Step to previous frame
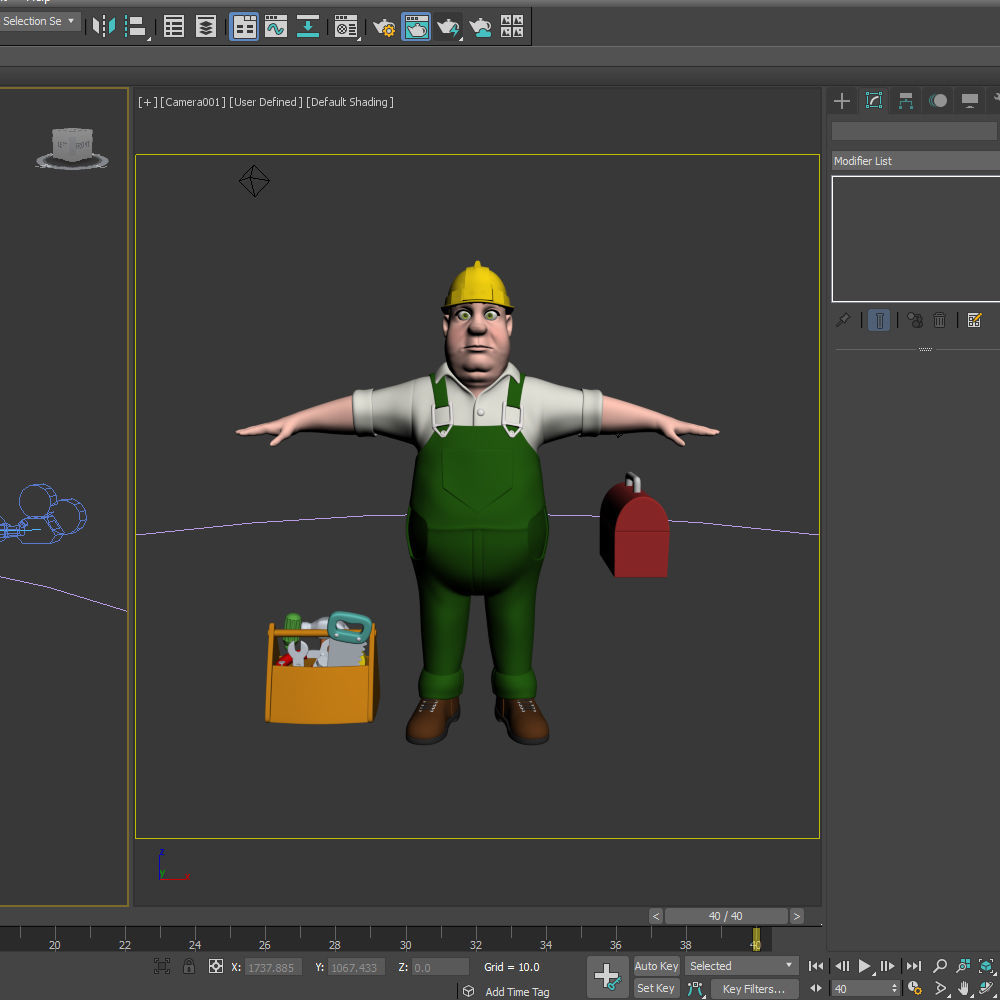Viewport: 1000px width, 1000px height. [x=842, y=966]
